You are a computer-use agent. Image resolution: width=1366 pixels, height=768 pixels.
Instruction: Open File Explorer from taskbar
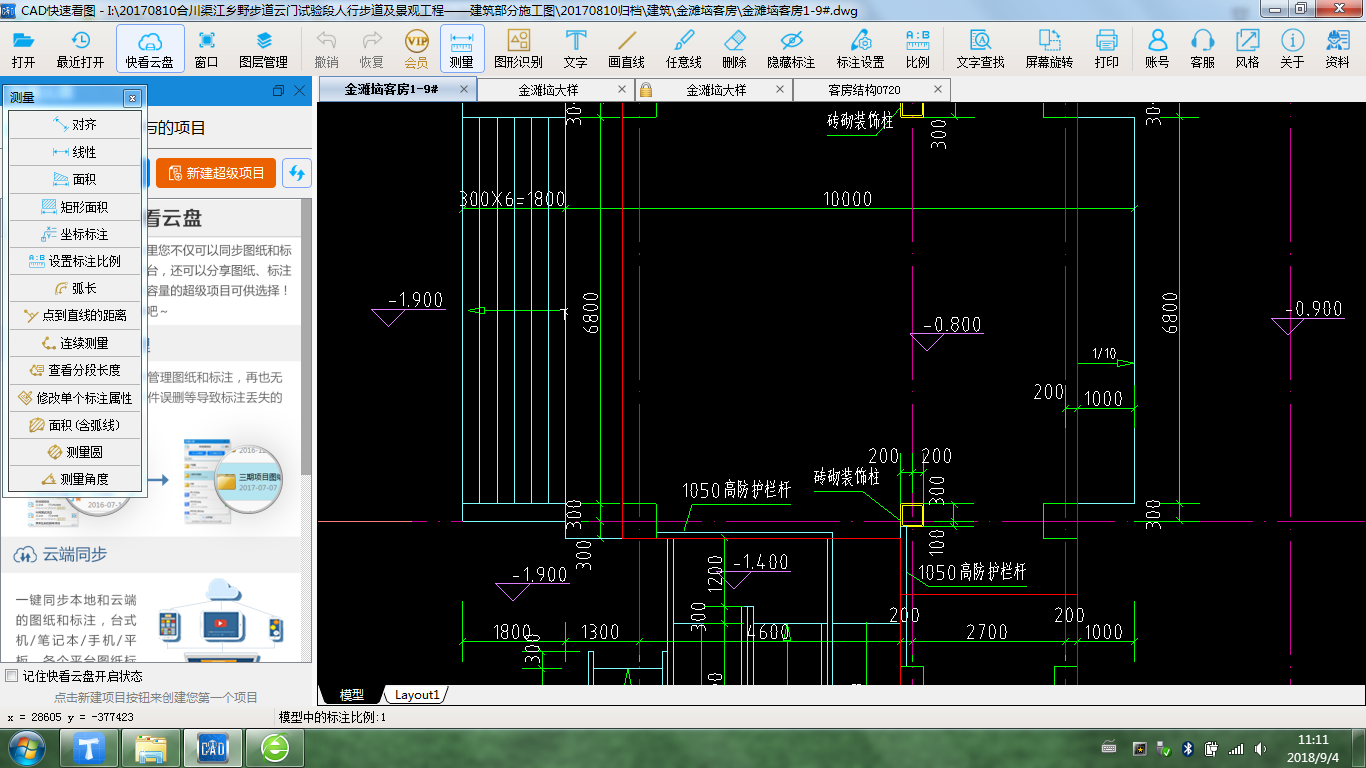click(151, 748)
